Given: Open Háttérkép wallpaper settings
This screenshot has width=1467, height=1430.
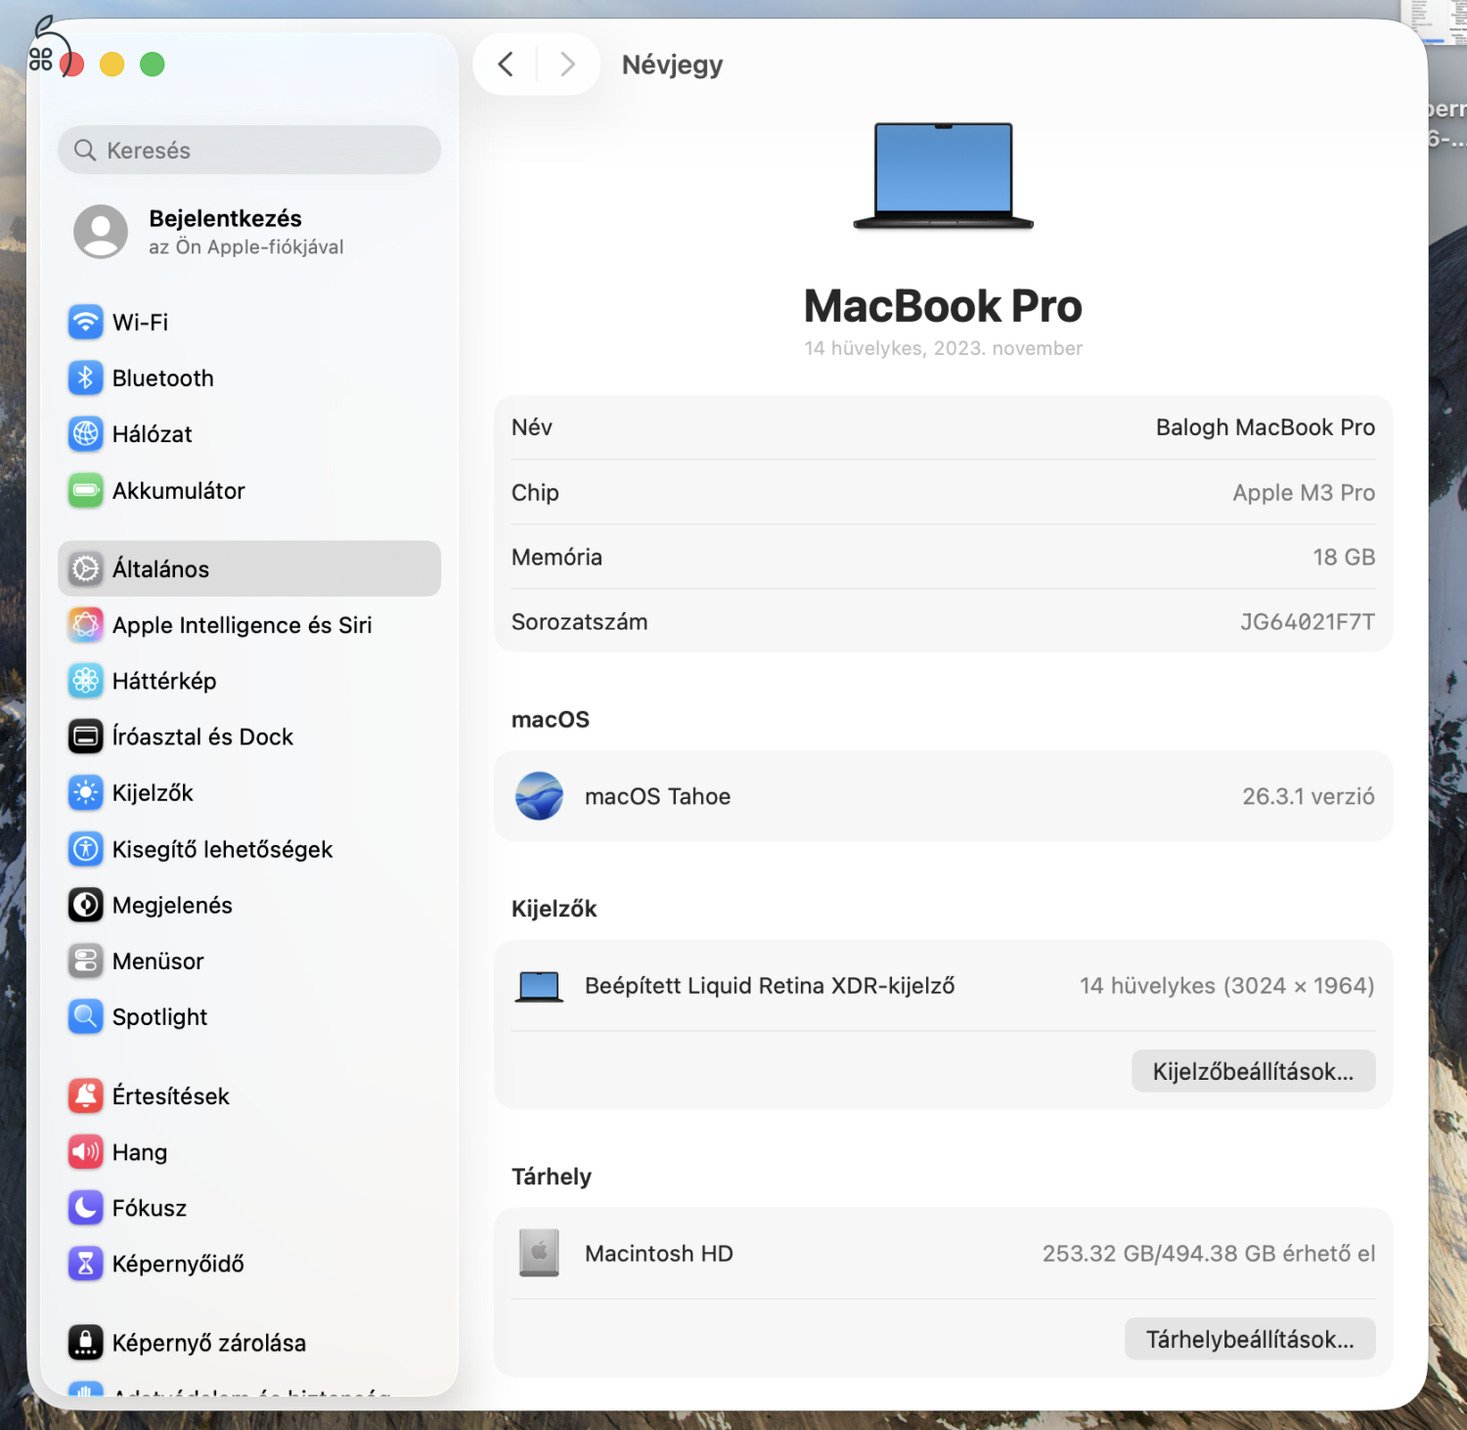Looking at the screenshot, I should (x=86, y=681).
